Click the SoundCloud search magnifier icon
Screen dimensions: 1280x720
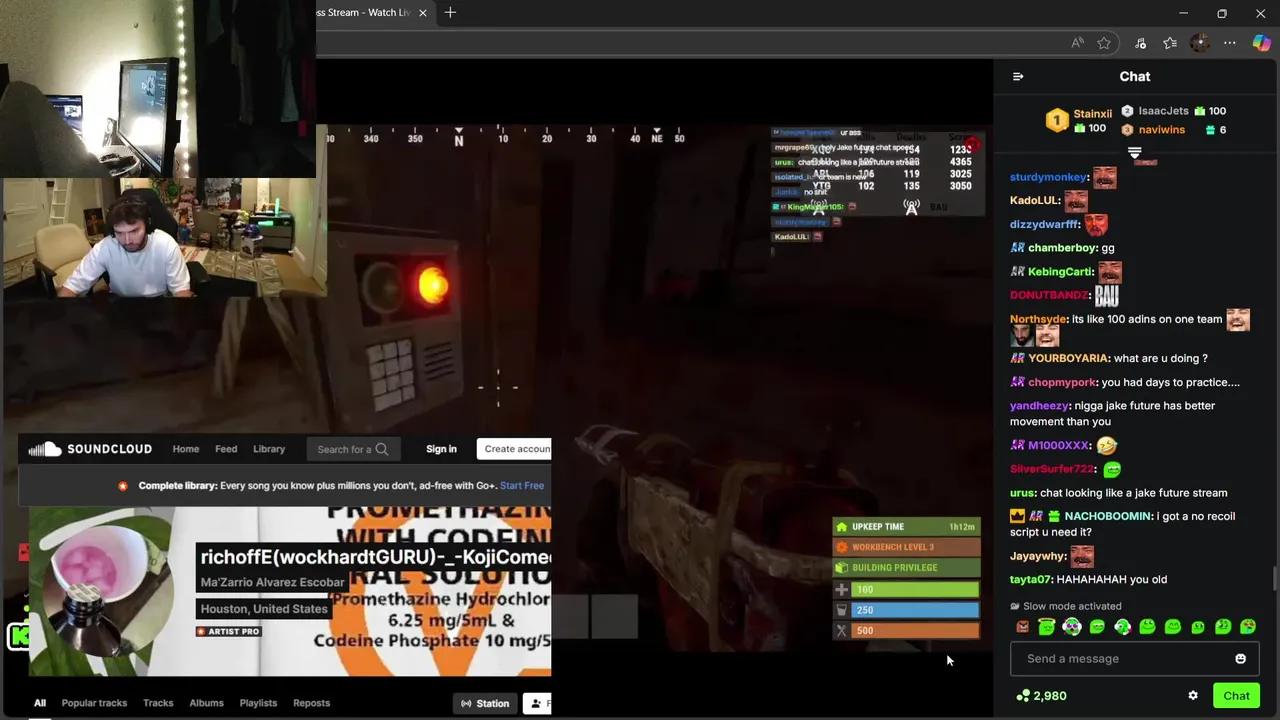coord(381,449)
